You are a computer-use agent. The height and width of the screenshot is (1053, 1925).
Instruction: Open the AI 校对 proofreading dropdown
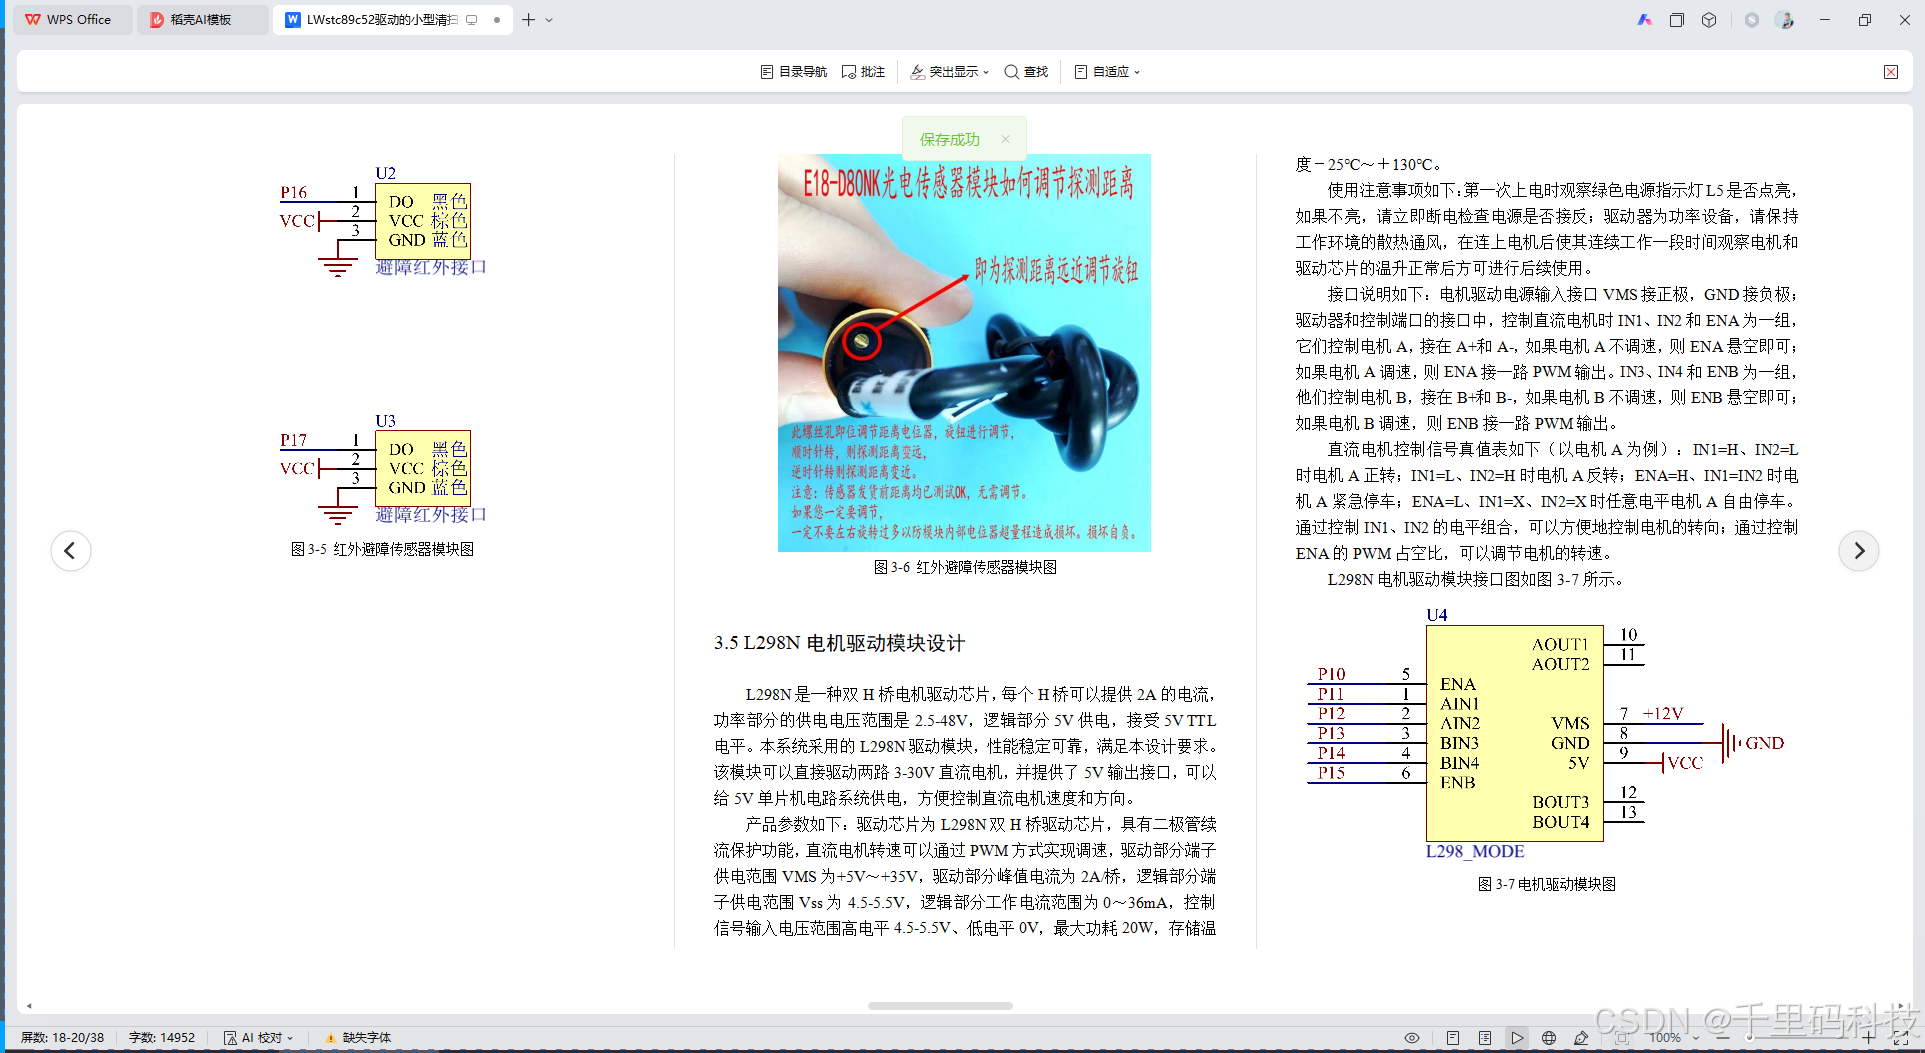click(x=258, y=1038)
